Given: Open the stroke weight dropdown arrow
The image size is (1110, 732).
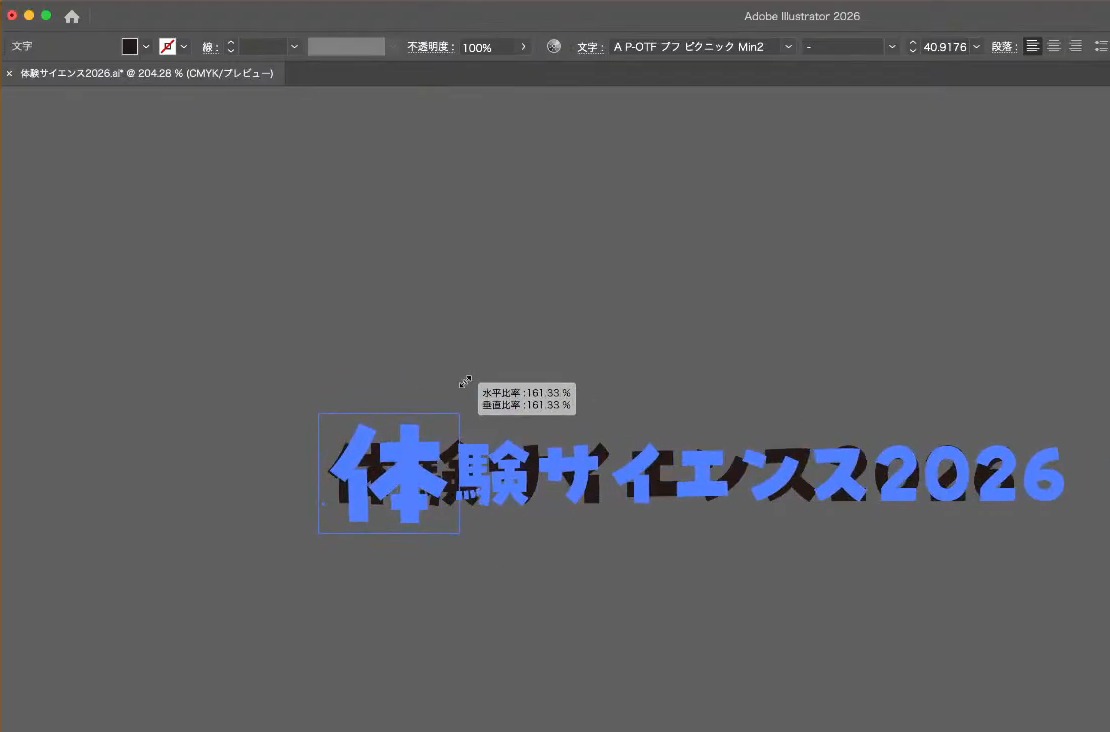Looking at the screenshot, I should (294, 47).
